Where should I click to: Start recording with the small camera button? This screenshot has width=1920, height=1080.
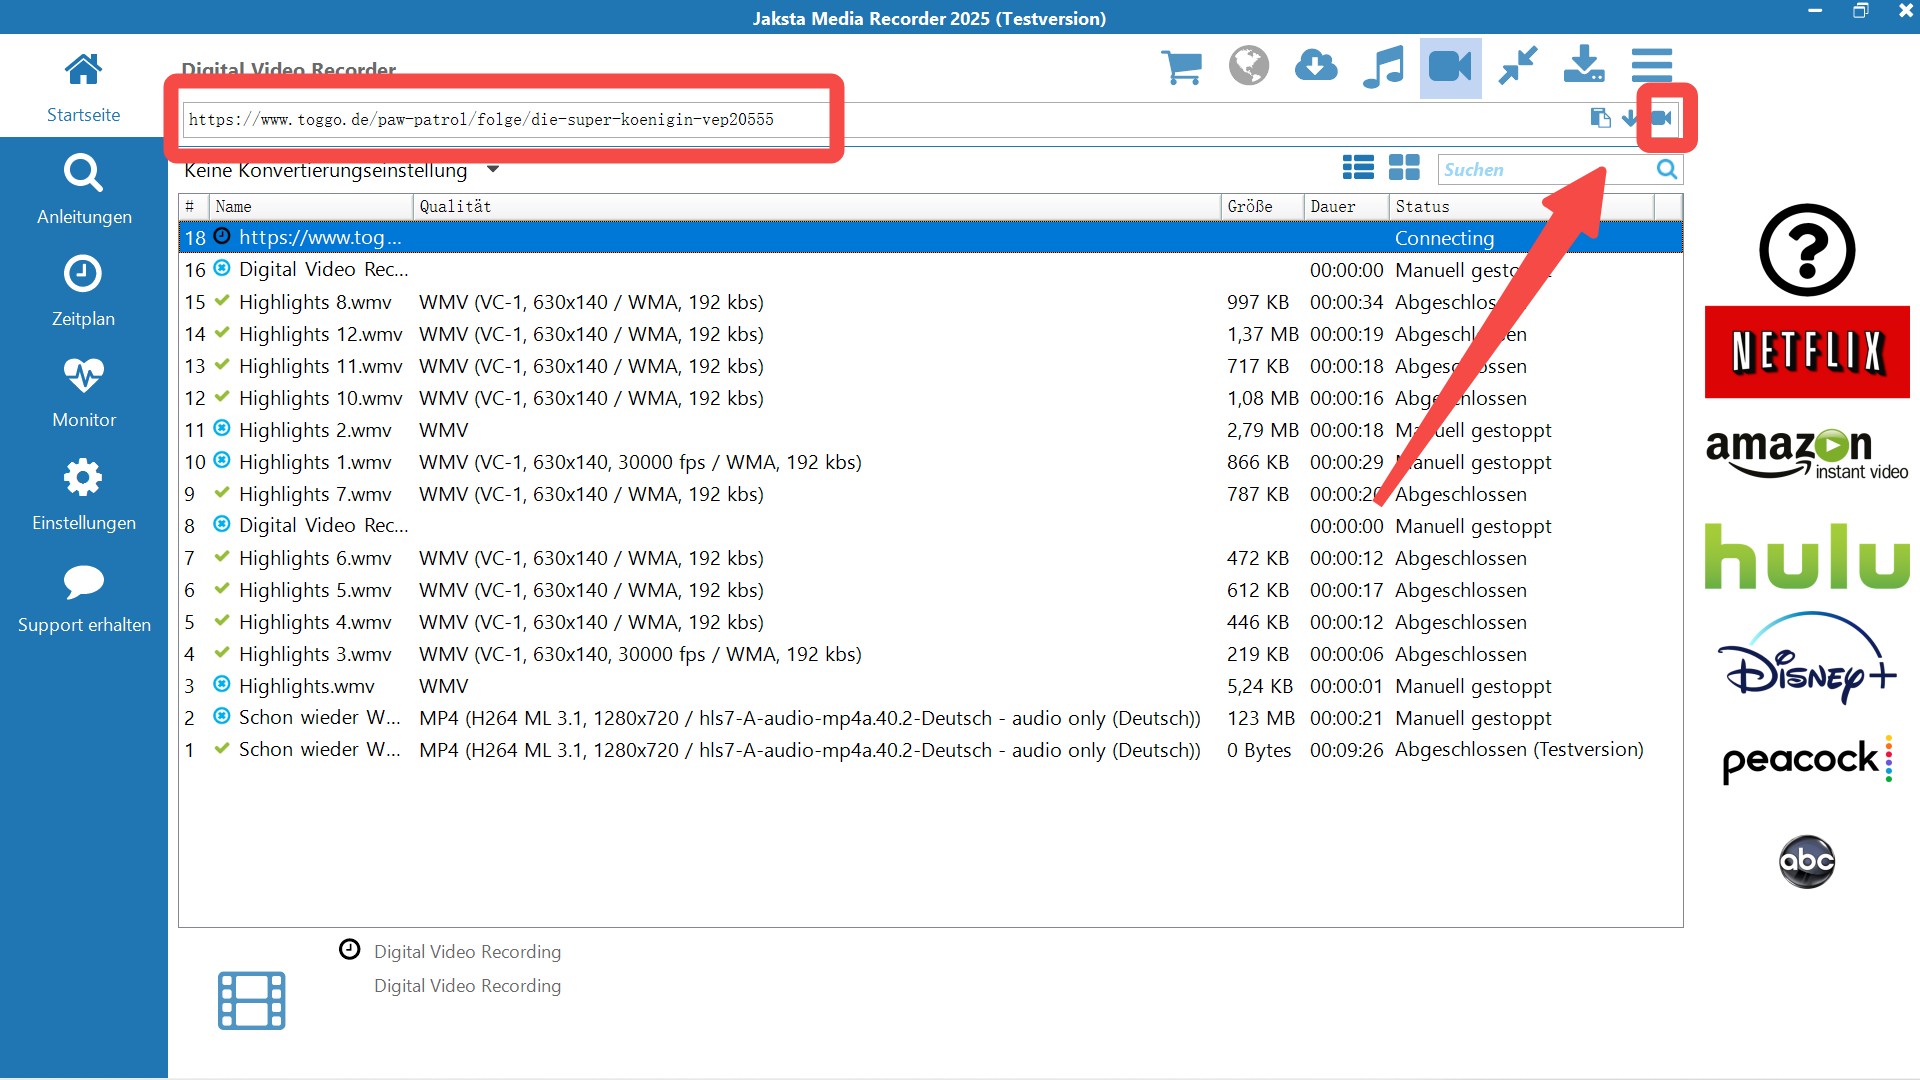(1661, 118)
